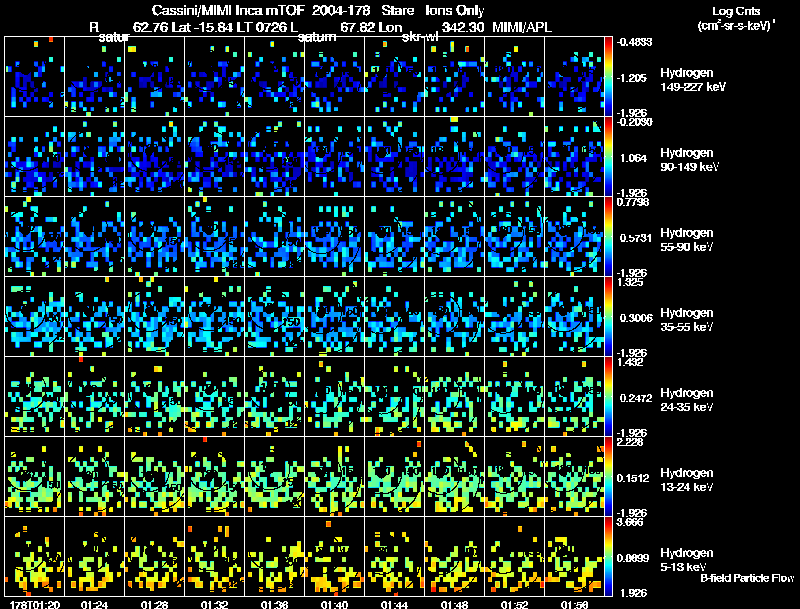Open the Hydrogen 55-90 keV image at 01:52

515,237
